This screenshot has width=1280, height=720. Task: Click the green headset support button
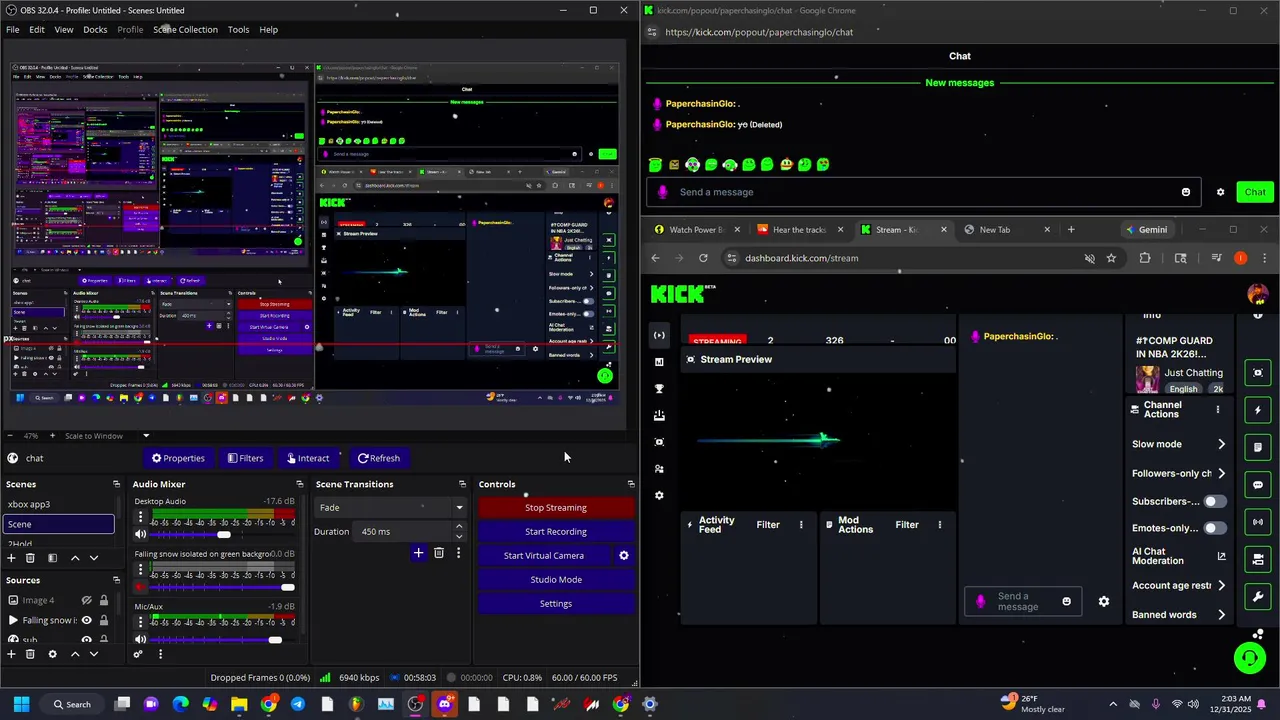pyautogui.click(x=1249, y=657)
